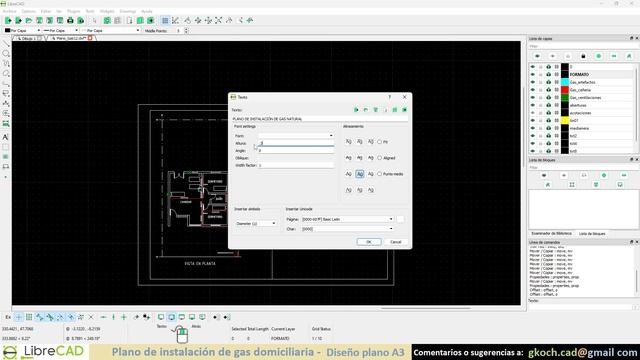
Task: Open the Font dropdown in Texto dialog
Action: coord(296,136)
